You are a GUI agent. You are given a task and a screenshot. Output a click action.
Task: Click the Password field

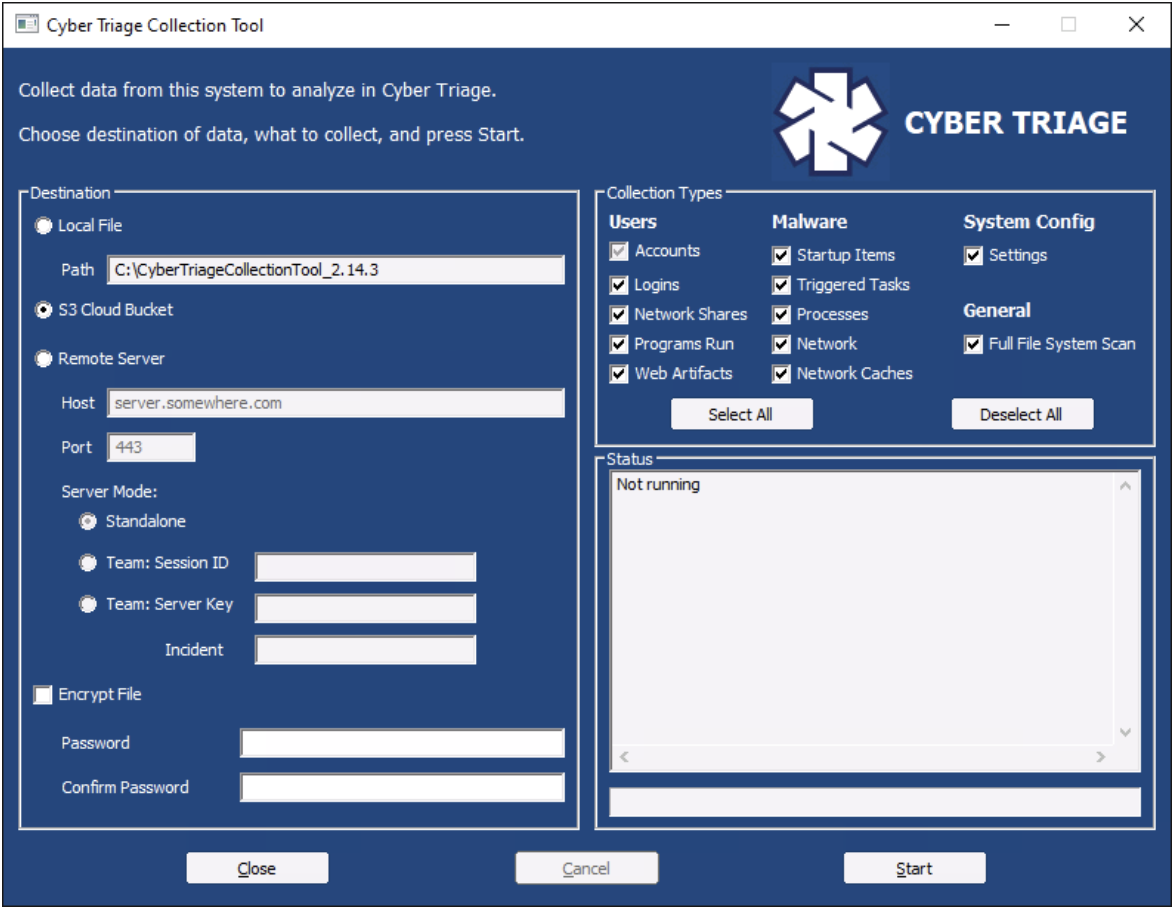[x=402, y=743]
